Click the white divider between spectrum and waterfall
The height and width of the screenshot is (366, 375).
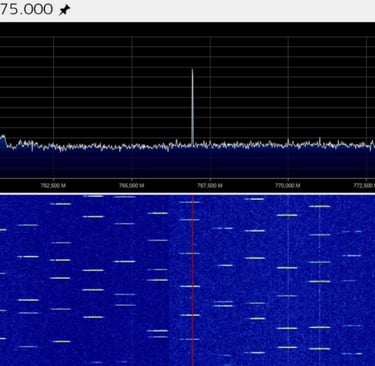click(x=187, y=193)
